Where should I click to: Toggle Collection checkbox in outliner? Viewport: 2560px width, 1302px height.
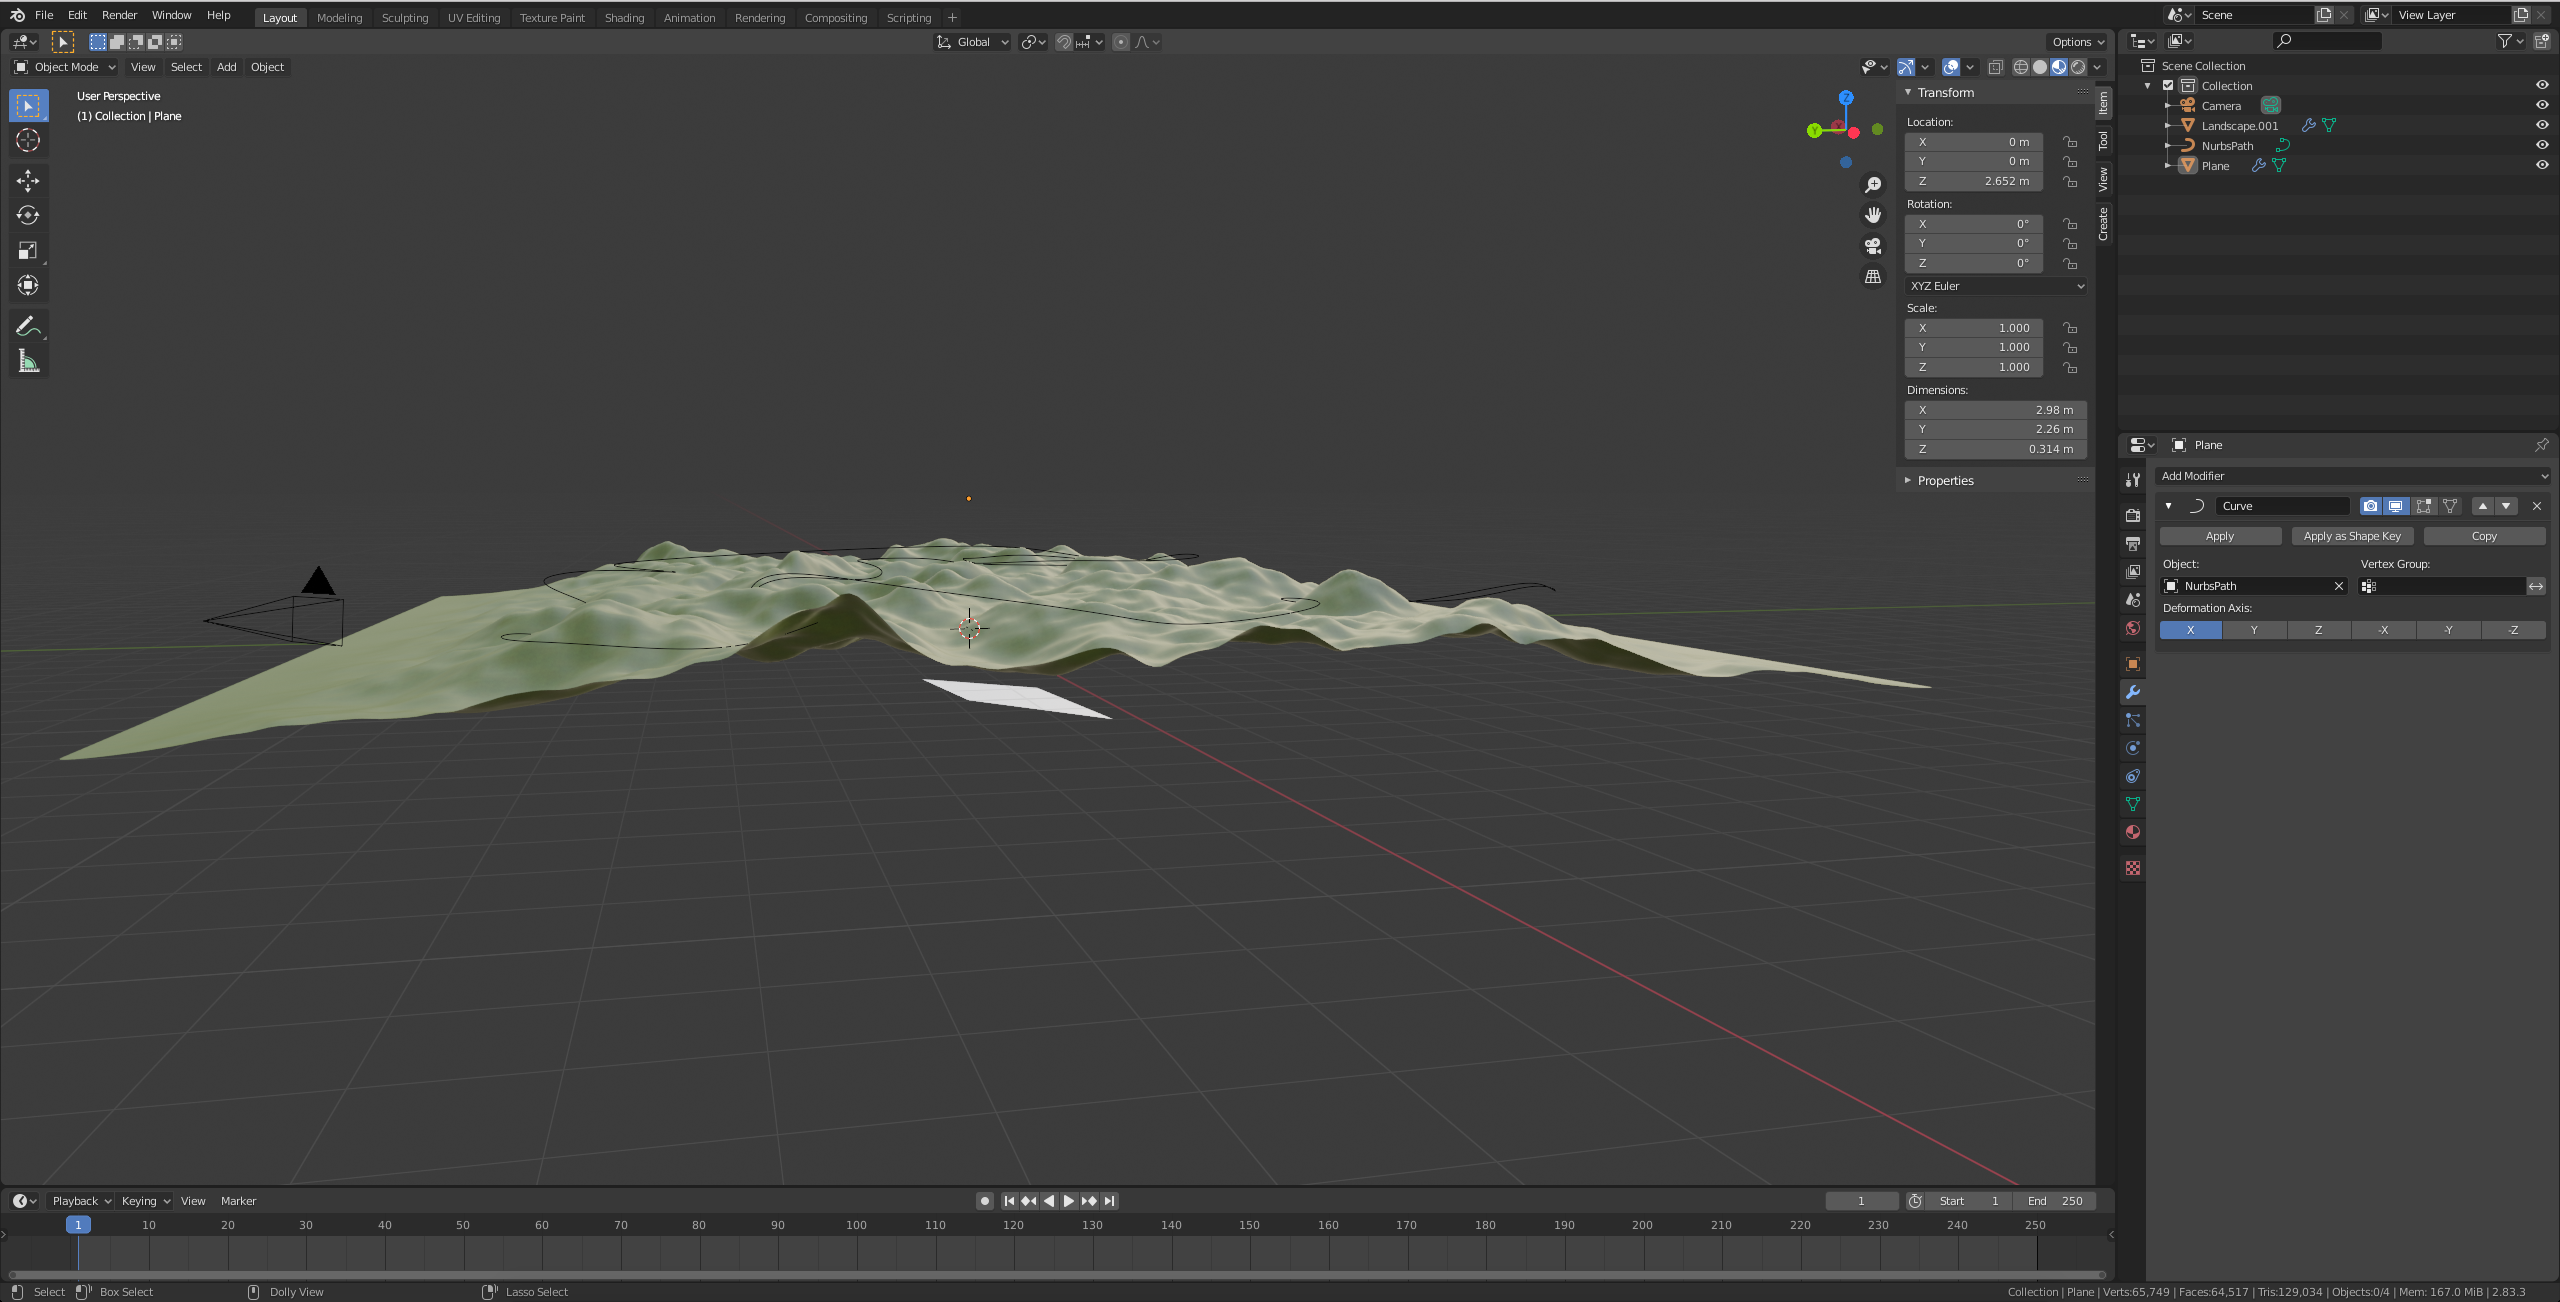tap(2168, 85)
